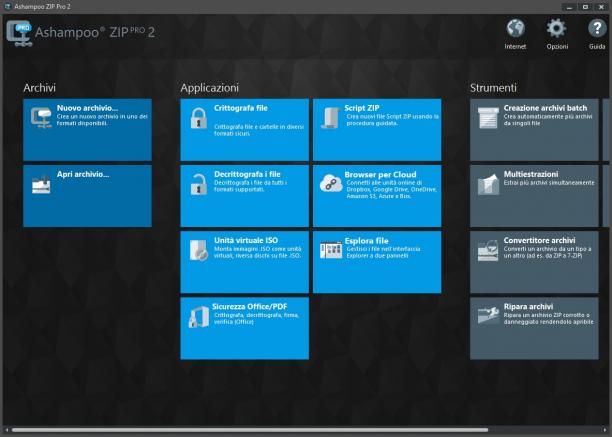This screenshot has width=612, height=437.
Task: Click the Apri archivio folder icon
Action: pyautogui.click(x=41, y=184)
